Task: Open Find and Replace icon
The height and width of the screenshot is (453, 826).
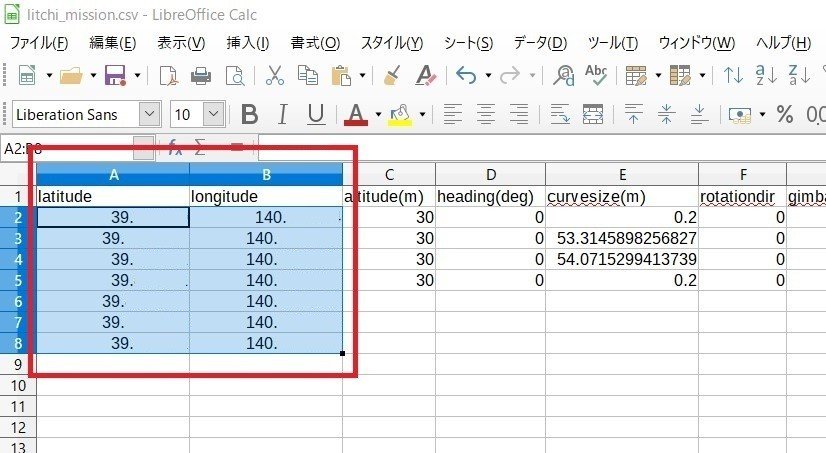Action: point(564,75)
